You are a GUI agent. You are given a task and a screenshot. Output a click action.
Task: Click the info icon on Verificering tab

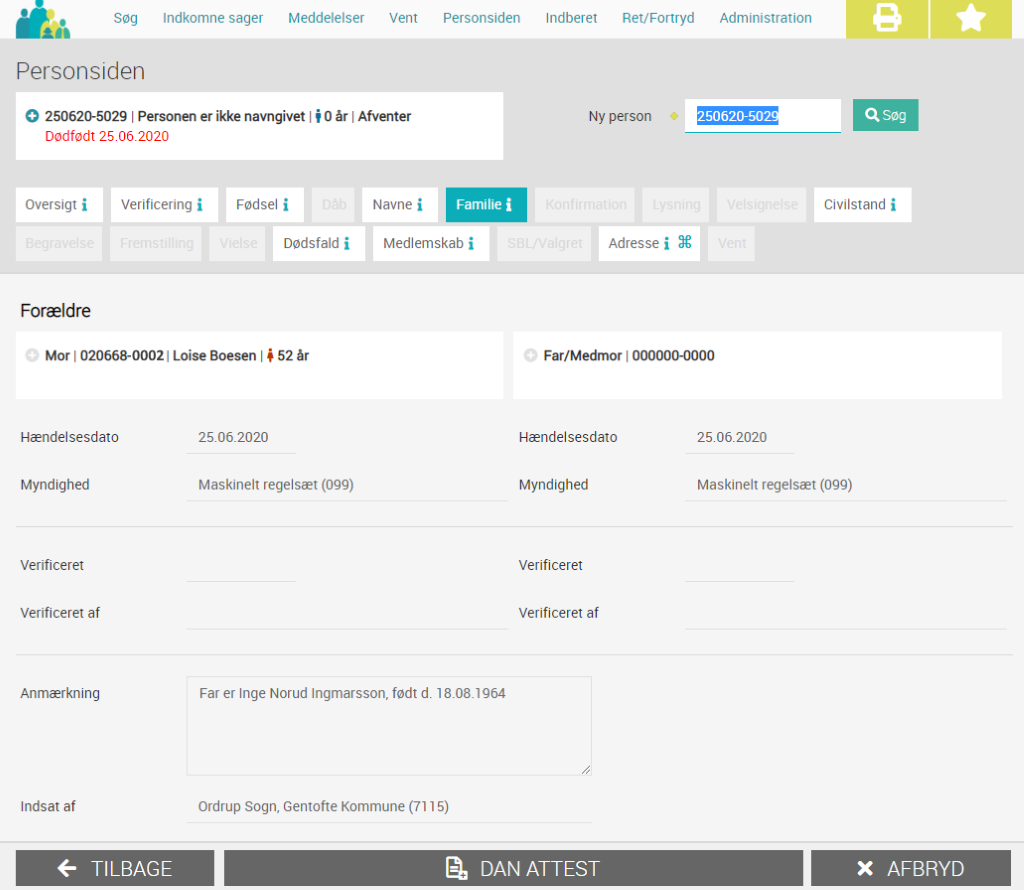coord(200,205)
